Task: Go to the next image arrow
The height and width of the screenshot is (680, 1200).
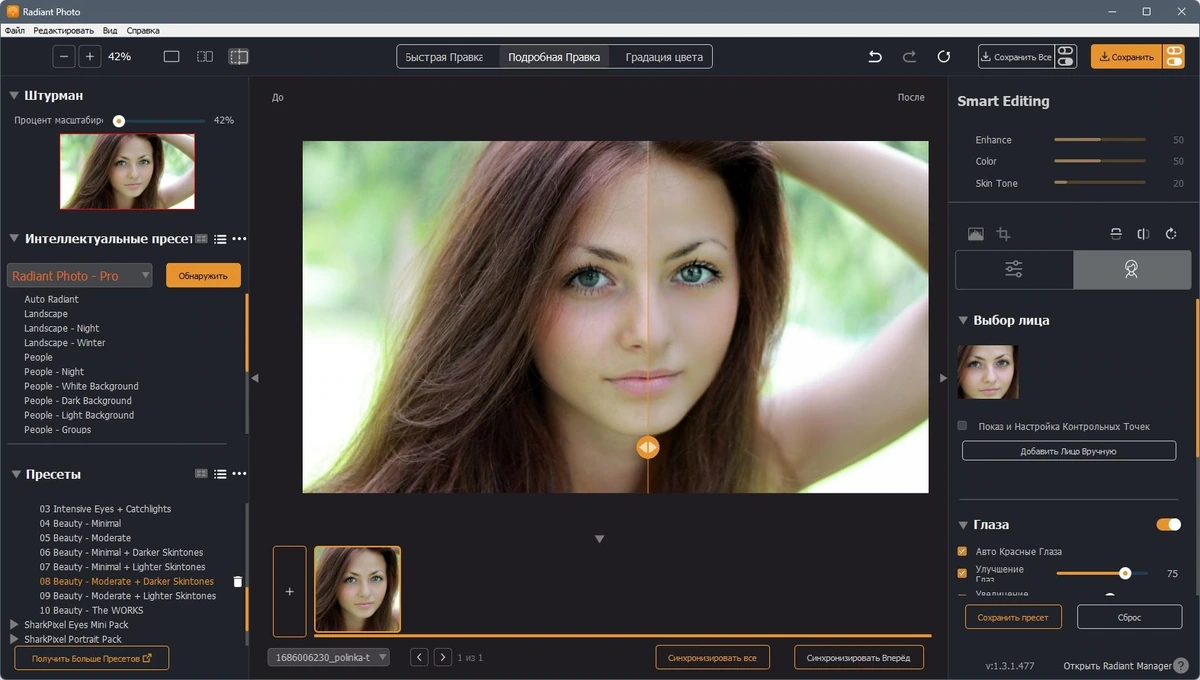Action: pyautogui.click(x=443, y=657)
